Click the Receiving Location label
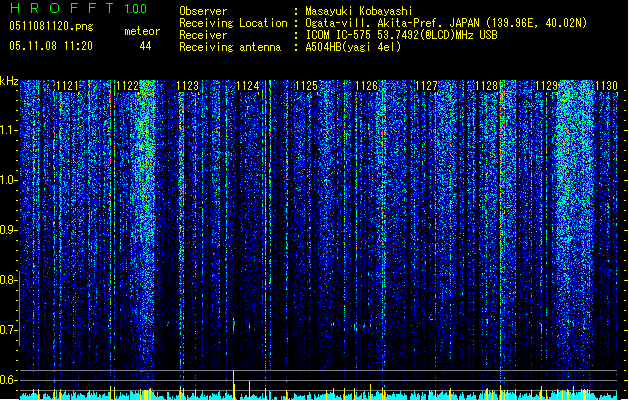 [x=233, y=23]
